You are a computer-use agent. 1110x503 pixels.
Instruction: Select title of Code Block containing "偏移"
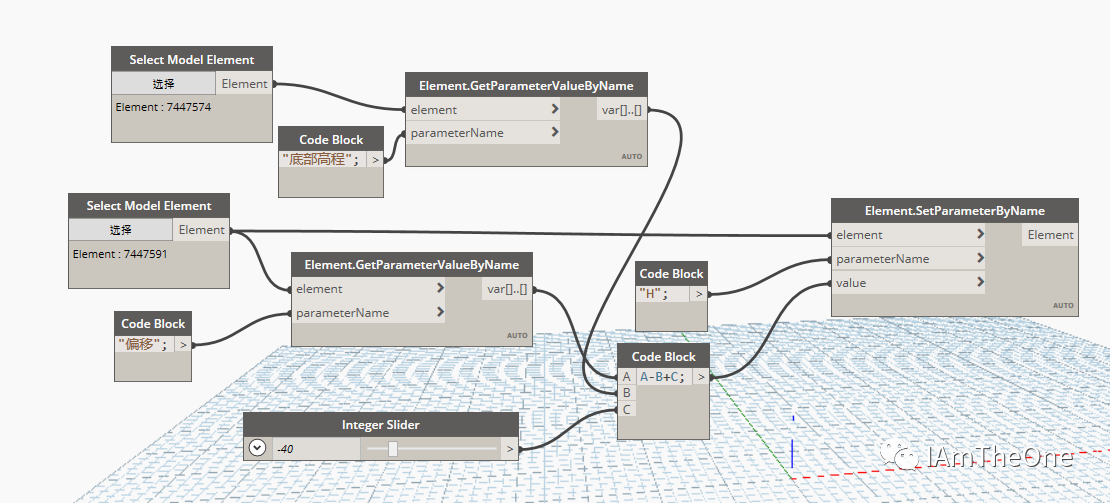coord(153,323)
